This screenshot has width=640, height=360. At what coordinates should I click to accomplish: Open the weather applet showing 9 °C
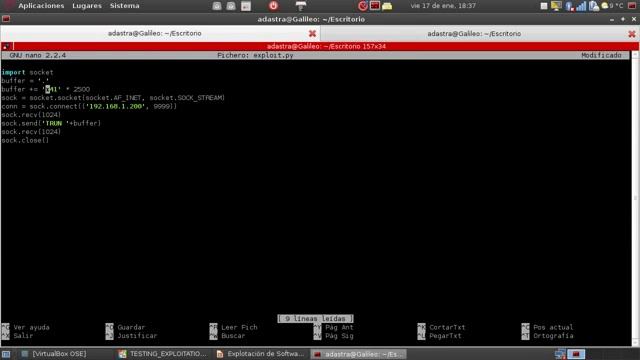[x=612, y=6]
